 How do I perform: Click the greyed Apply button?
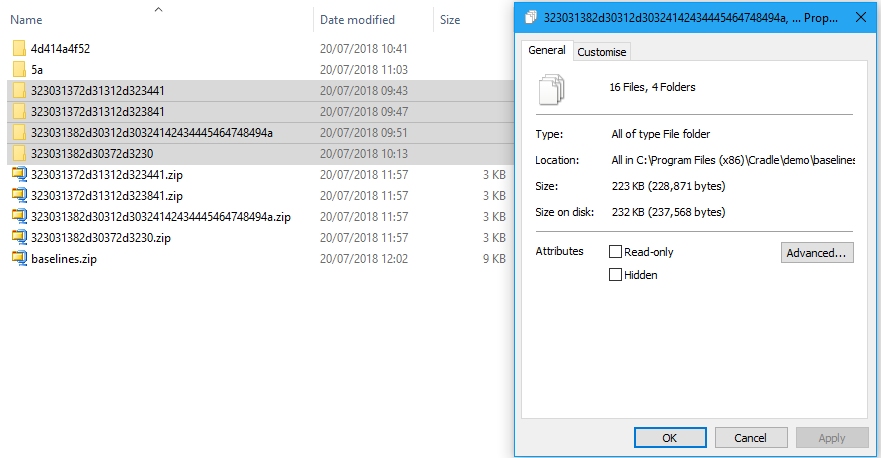[x=832, y=438]
